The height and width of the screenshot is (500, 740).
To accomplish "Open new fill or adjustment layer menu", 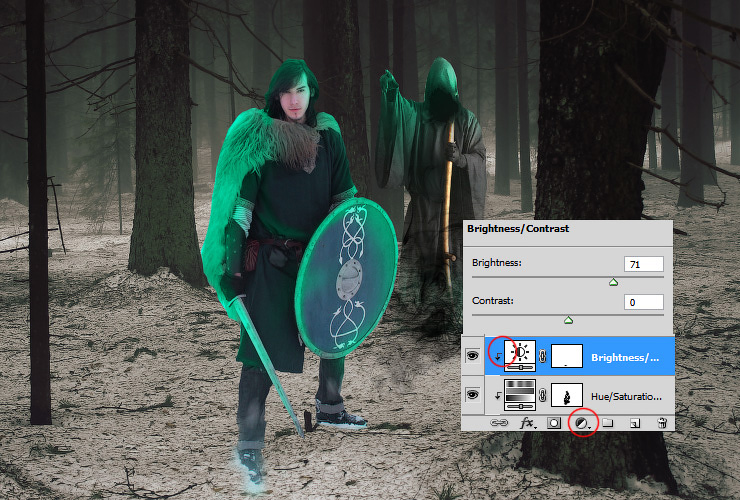I will click(582, 423).
